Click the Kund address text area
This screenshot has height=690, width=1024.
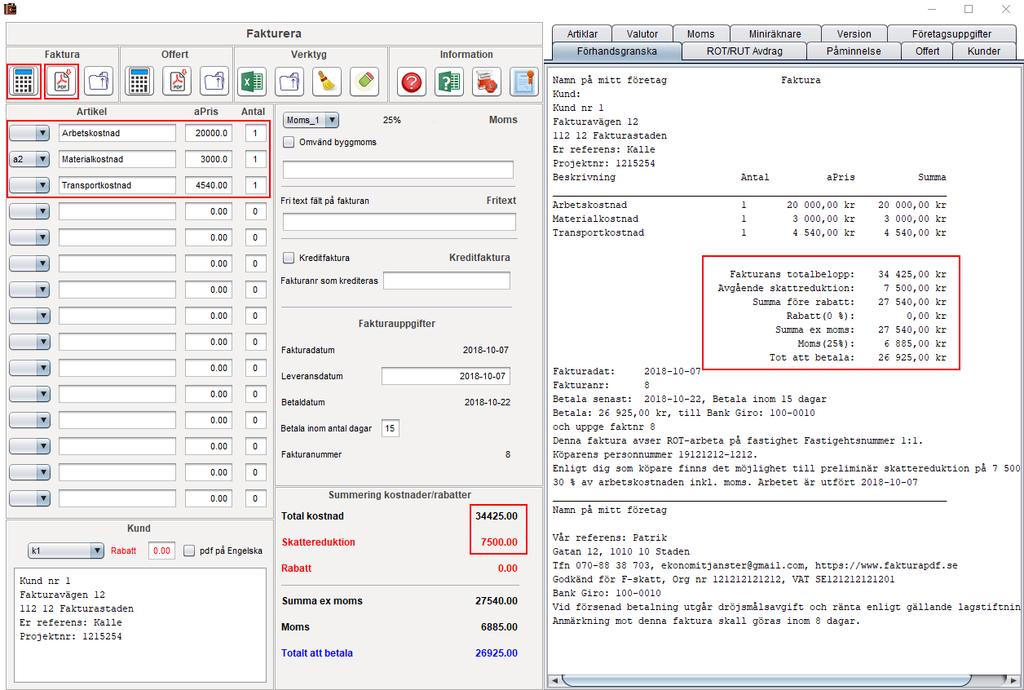tap(140, 625)
